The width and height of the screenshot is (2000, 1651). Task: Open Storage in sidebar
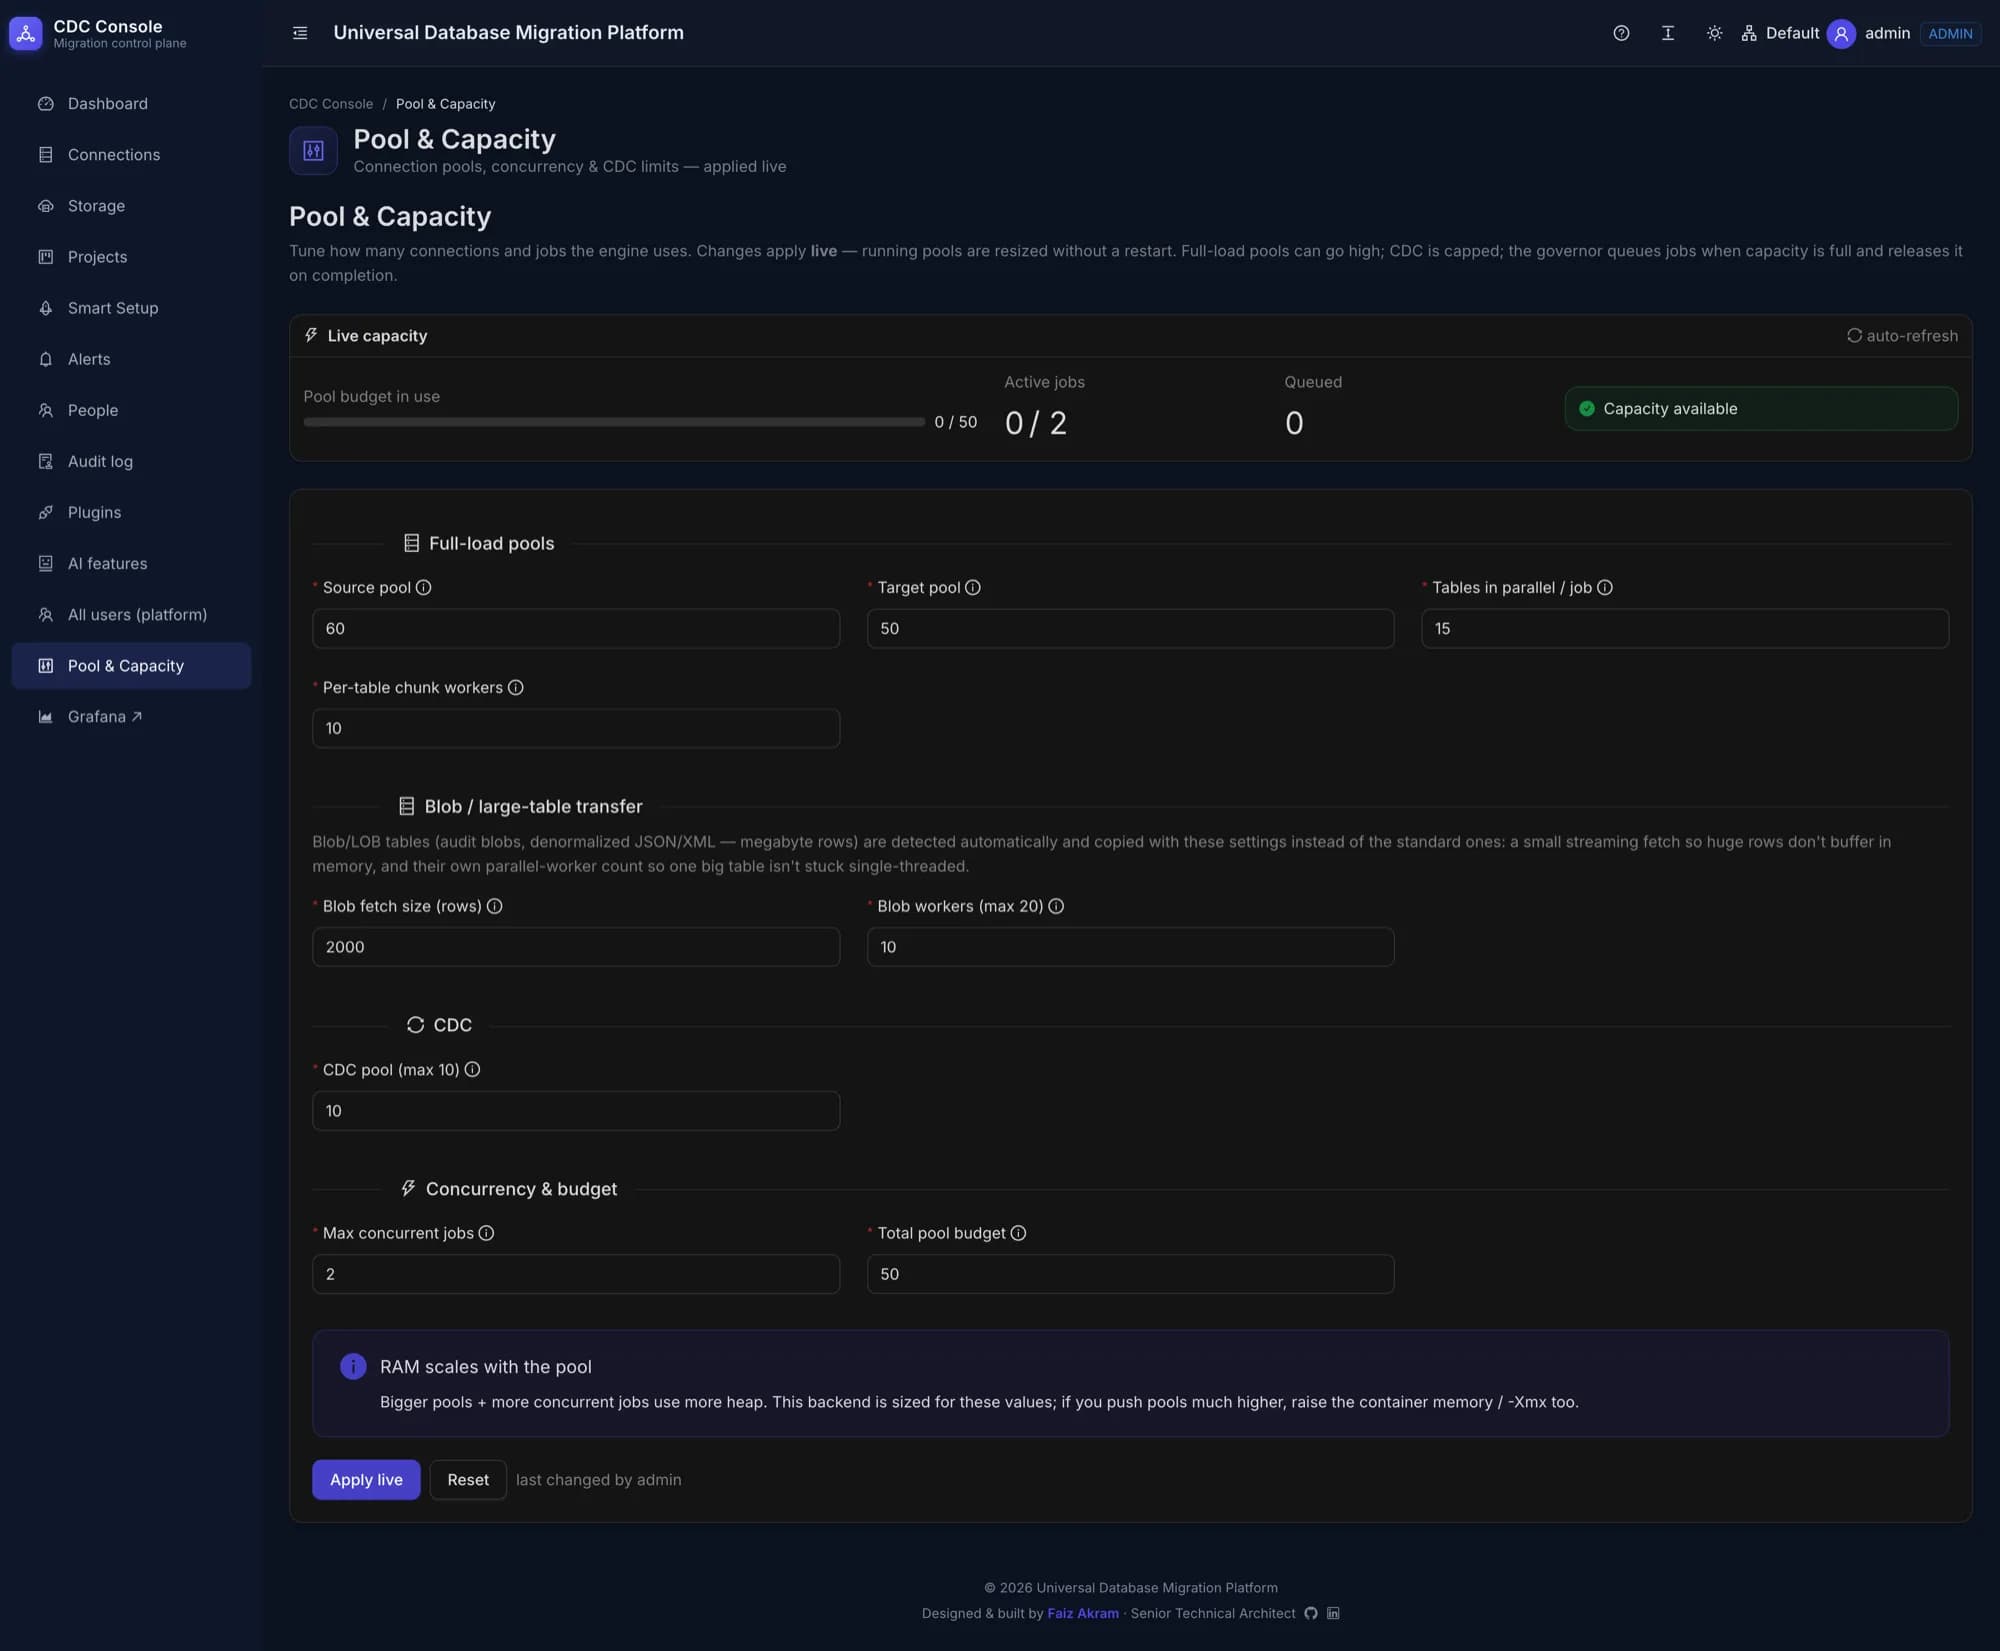131,206
